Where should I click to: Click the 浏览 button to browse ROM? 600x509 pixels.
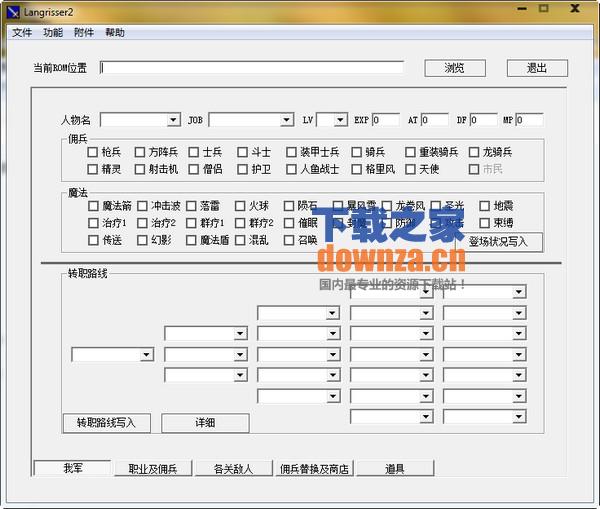(x=455, y=68)
